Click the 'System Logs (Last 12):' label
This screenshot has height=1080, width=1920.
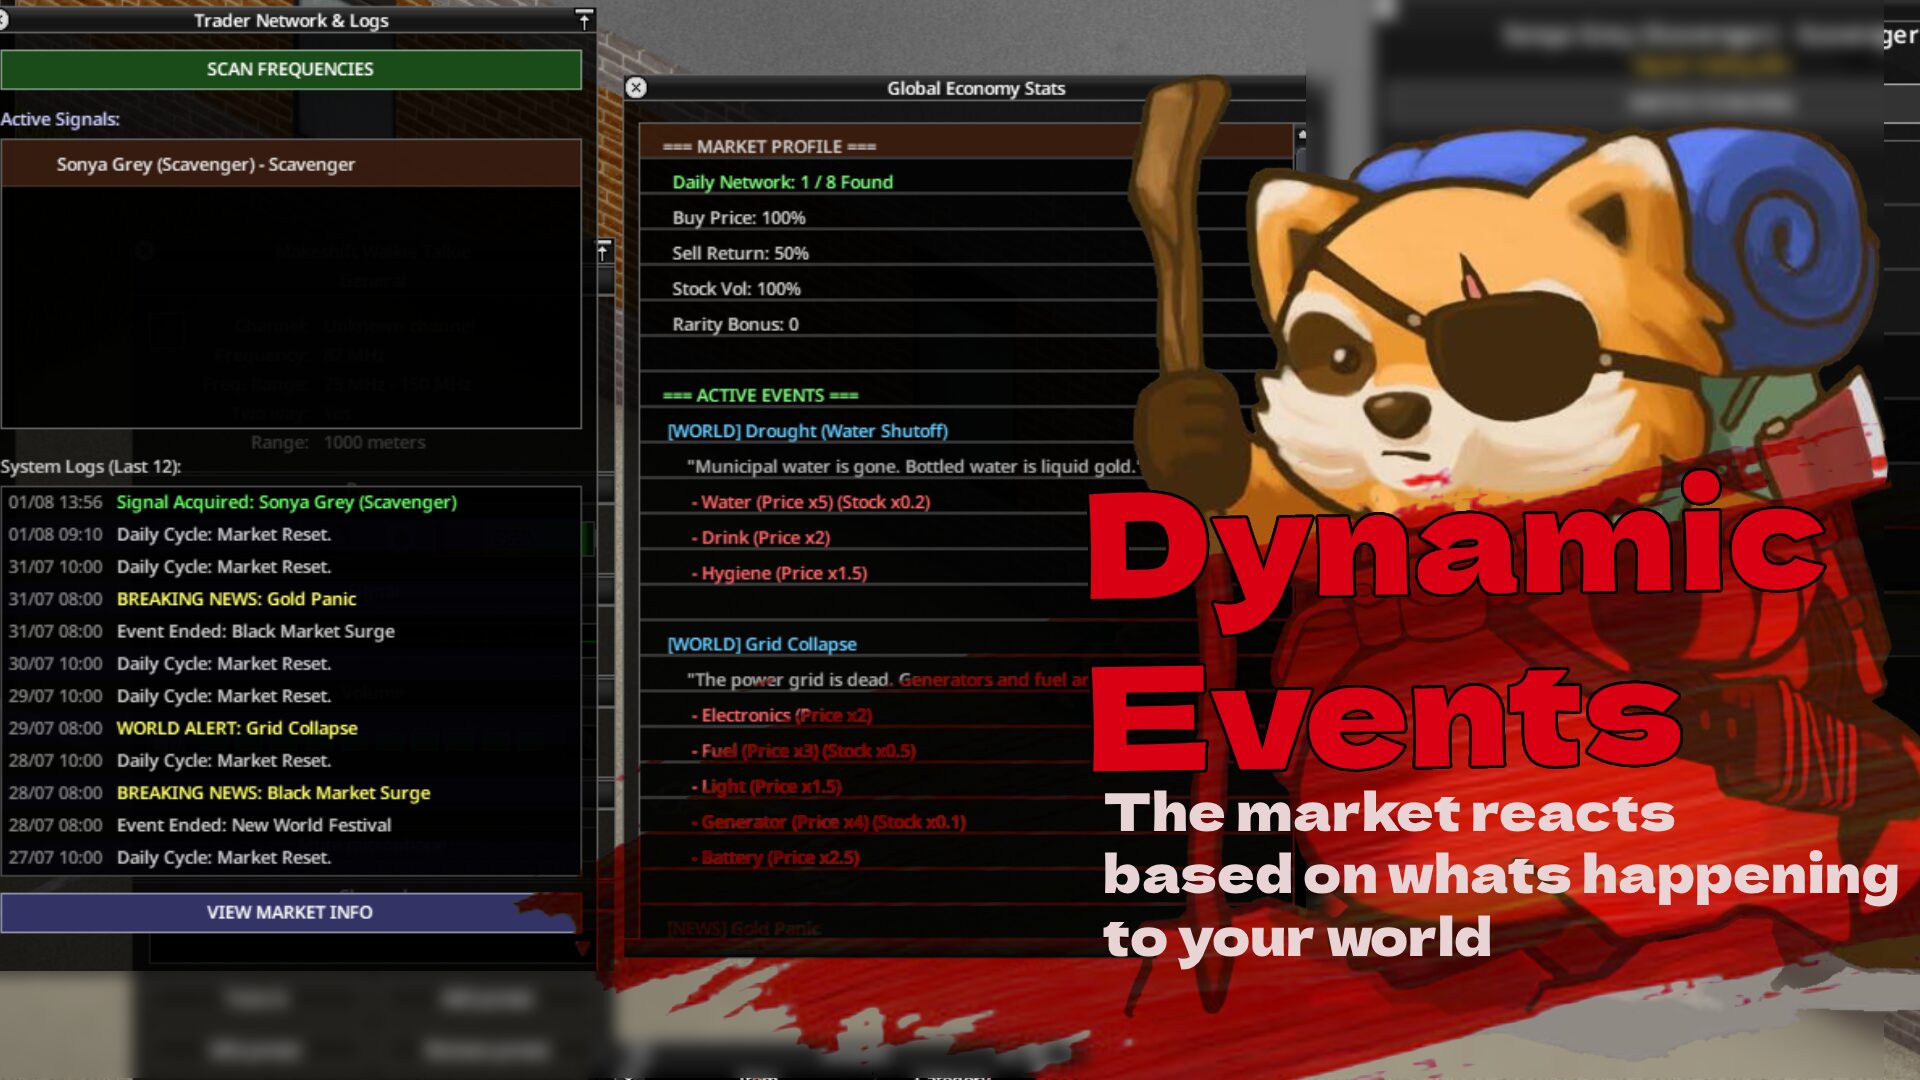click(91, 467)
